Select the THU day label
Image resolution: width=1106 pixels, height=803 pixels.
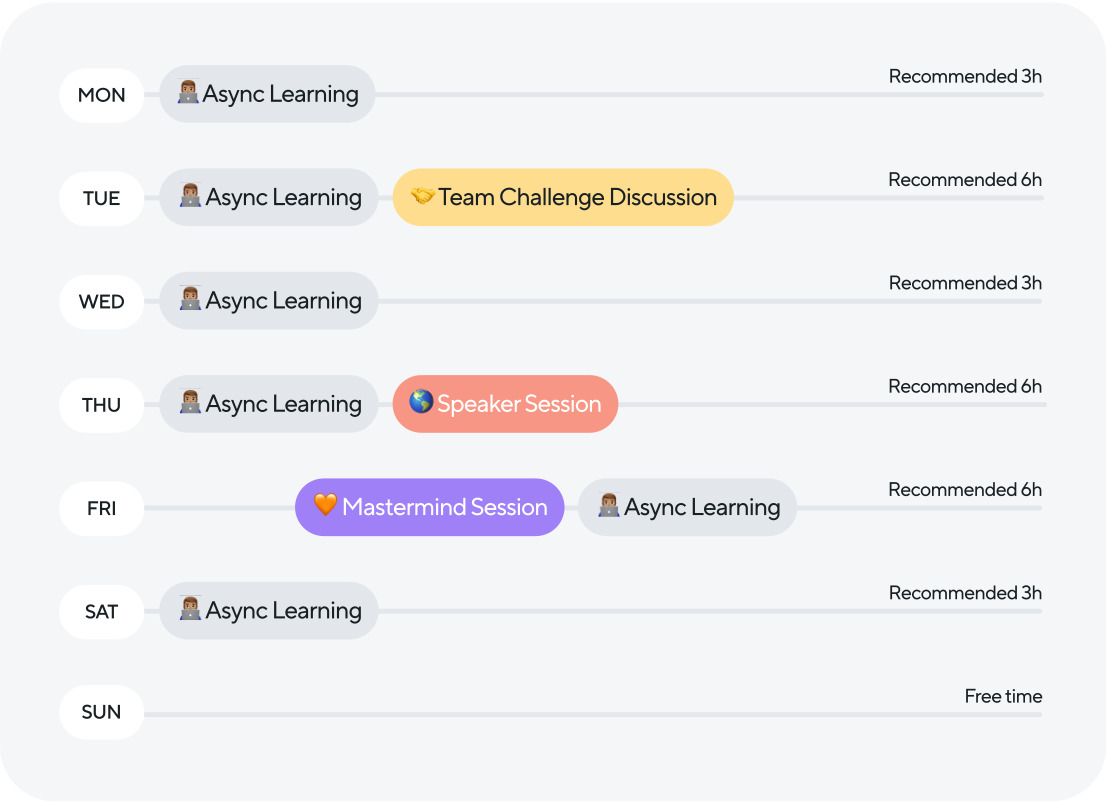point(102,405)
